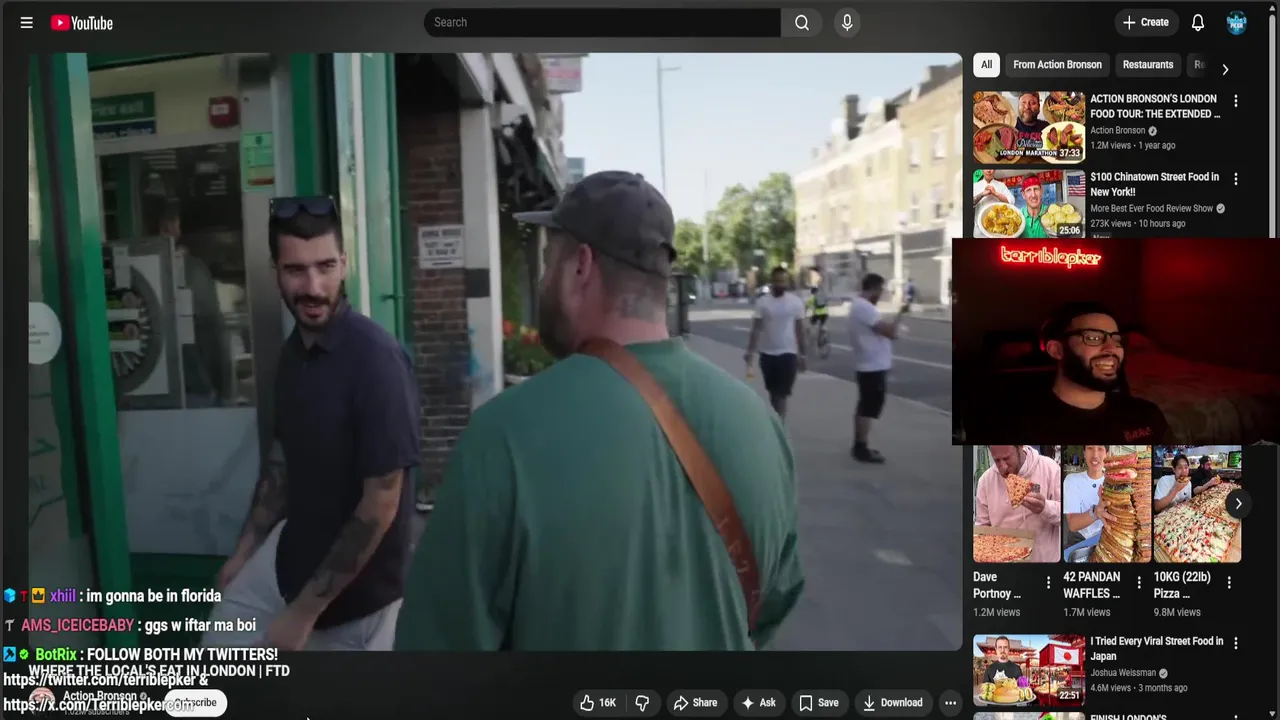
Task: Open options for the 10KG Pizza short
Action: pos(1229,582)
